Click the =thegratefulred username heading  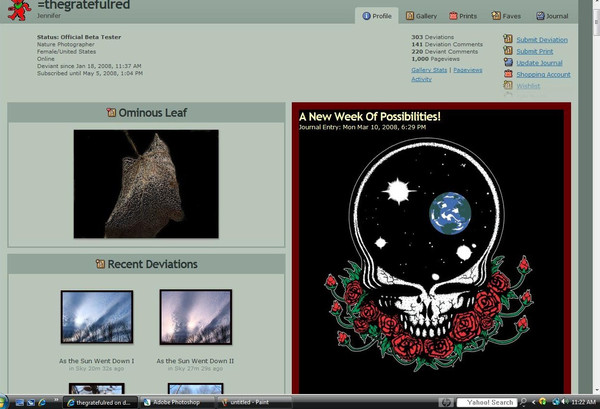coord(84,5)
